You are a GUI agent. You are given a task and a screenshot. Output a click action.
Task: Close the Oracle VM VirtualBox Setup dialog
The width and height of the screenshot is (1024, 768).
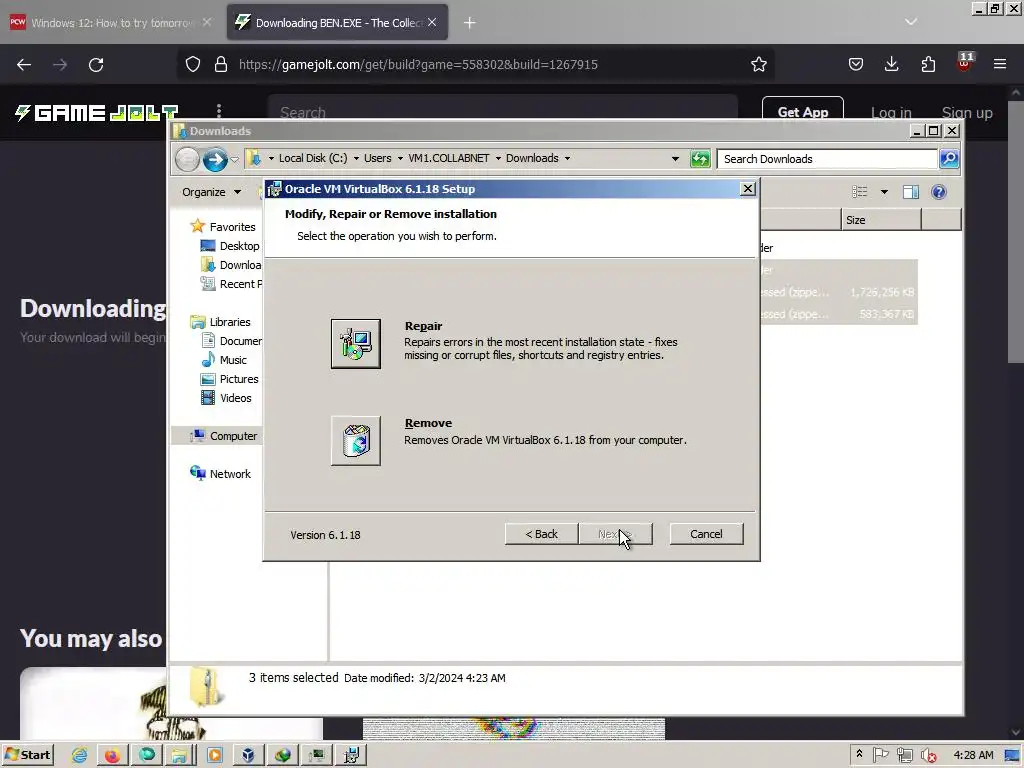click(748, 189)
